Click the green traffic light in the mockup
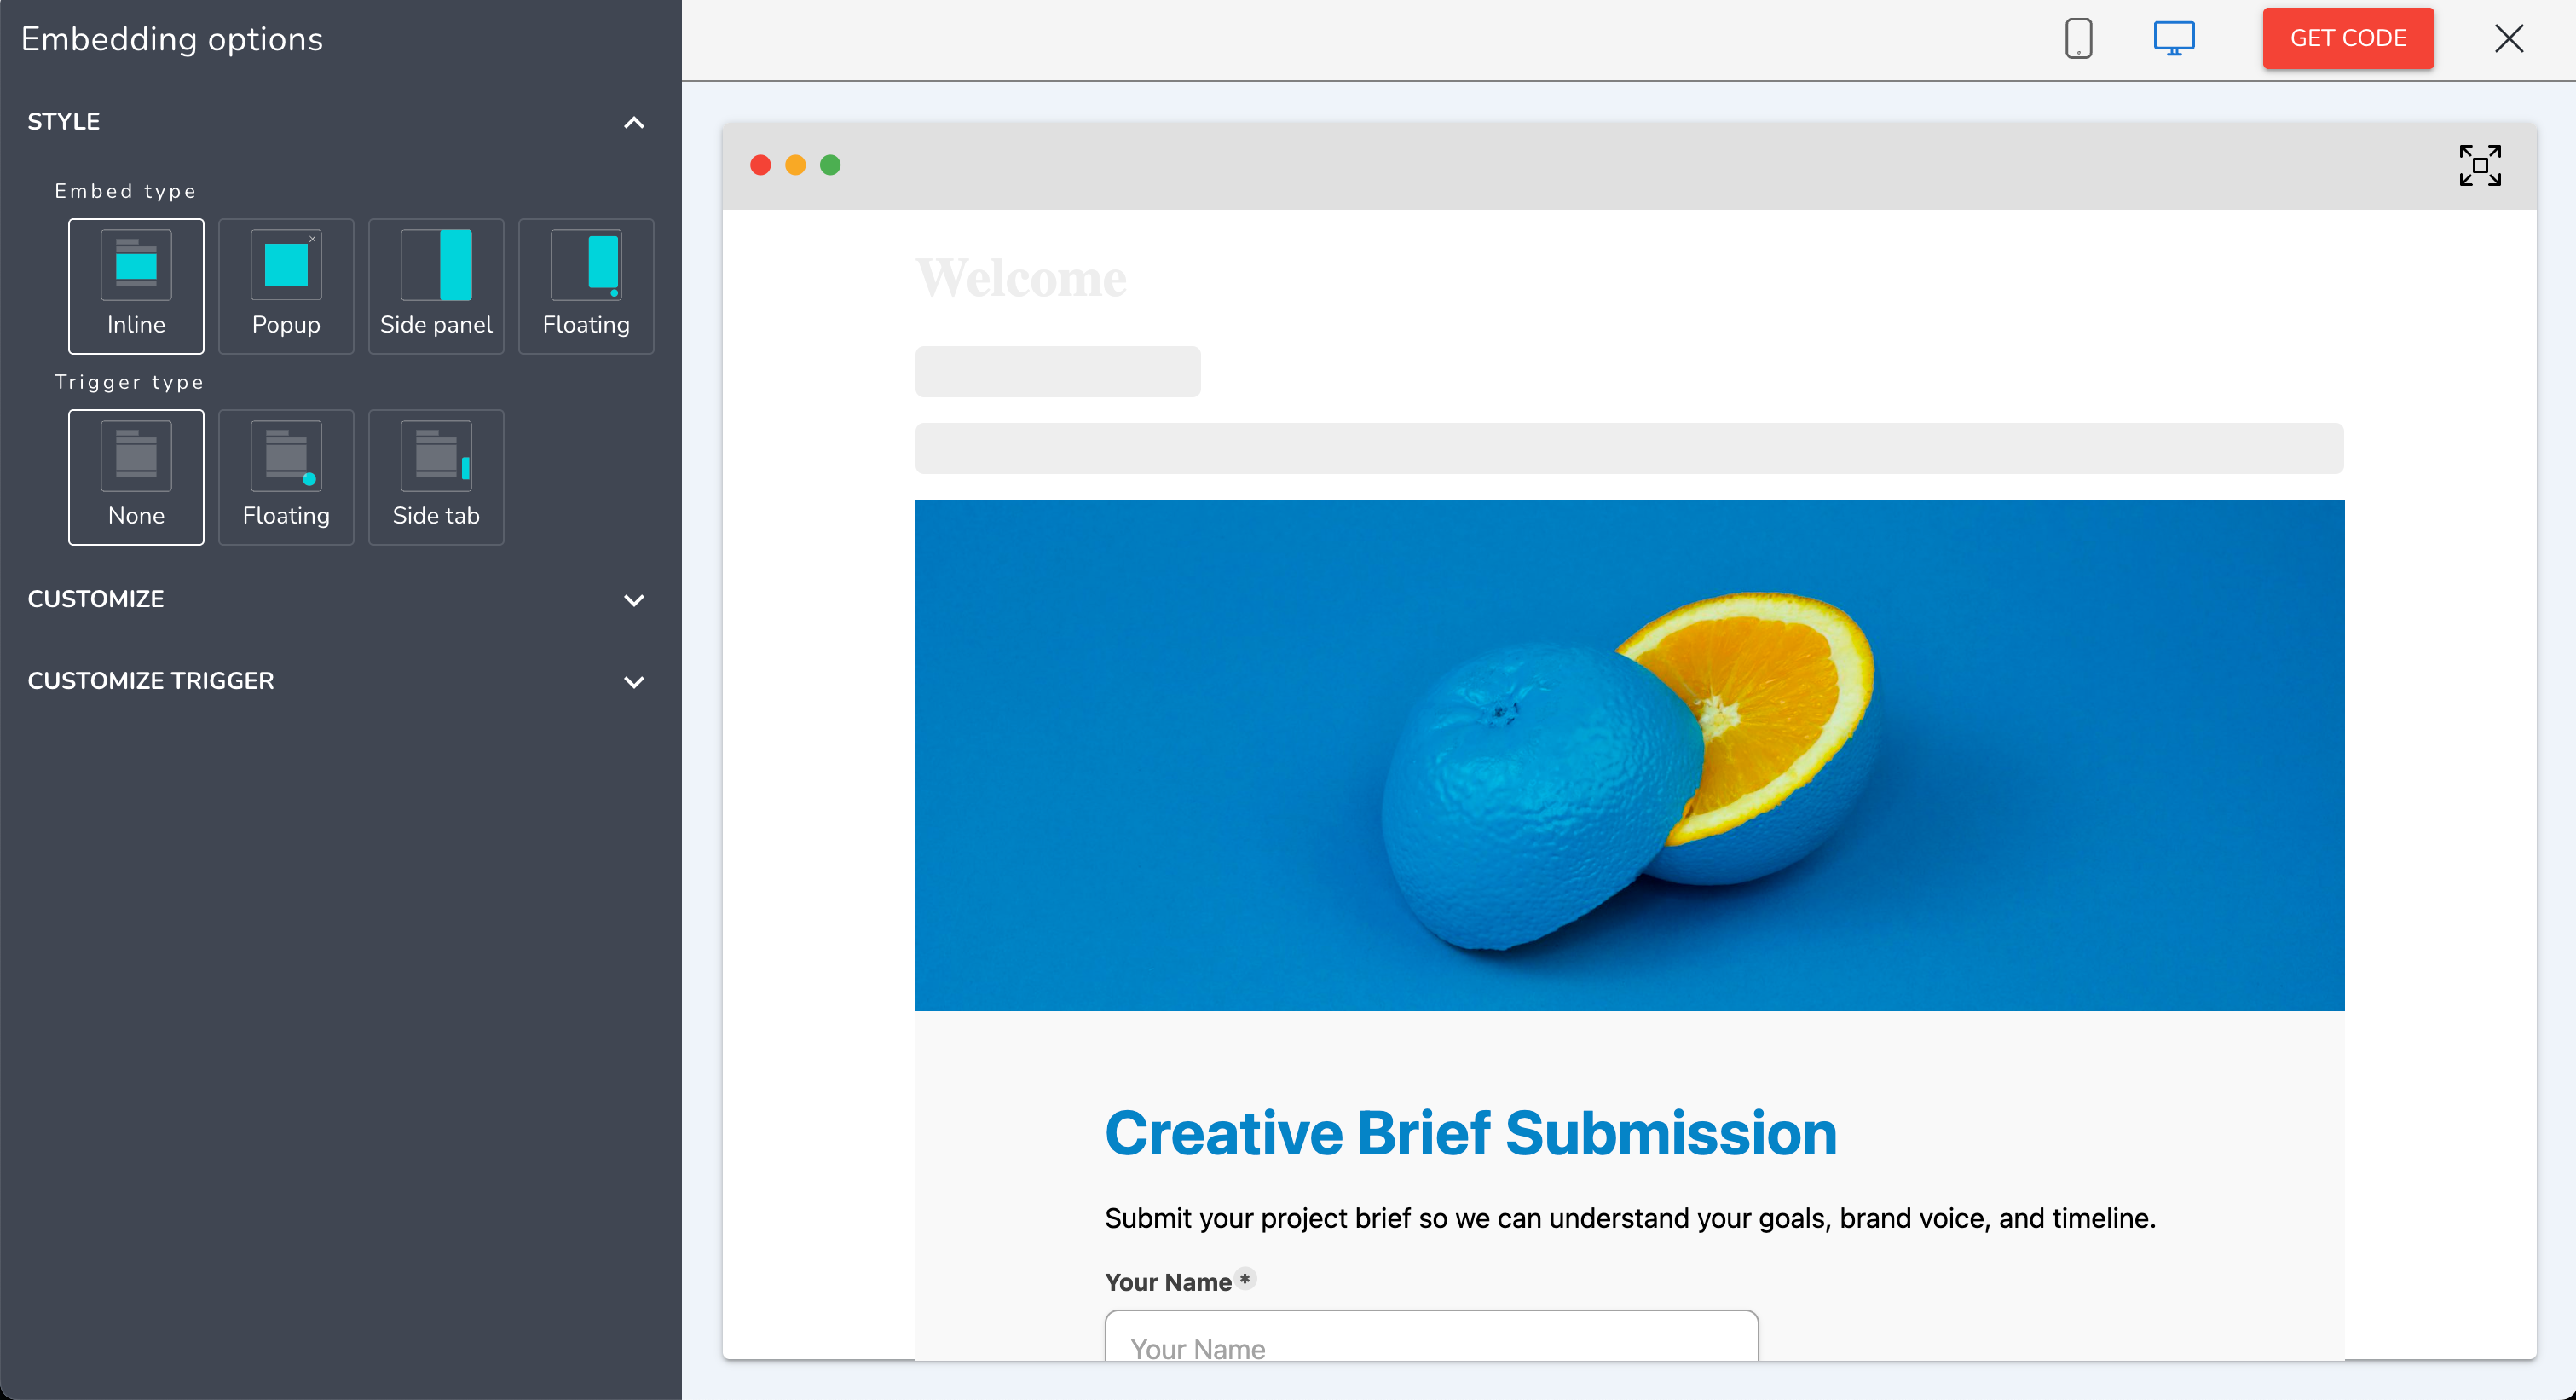This screenshot has width=2576, height=1400. click(831, 164)
